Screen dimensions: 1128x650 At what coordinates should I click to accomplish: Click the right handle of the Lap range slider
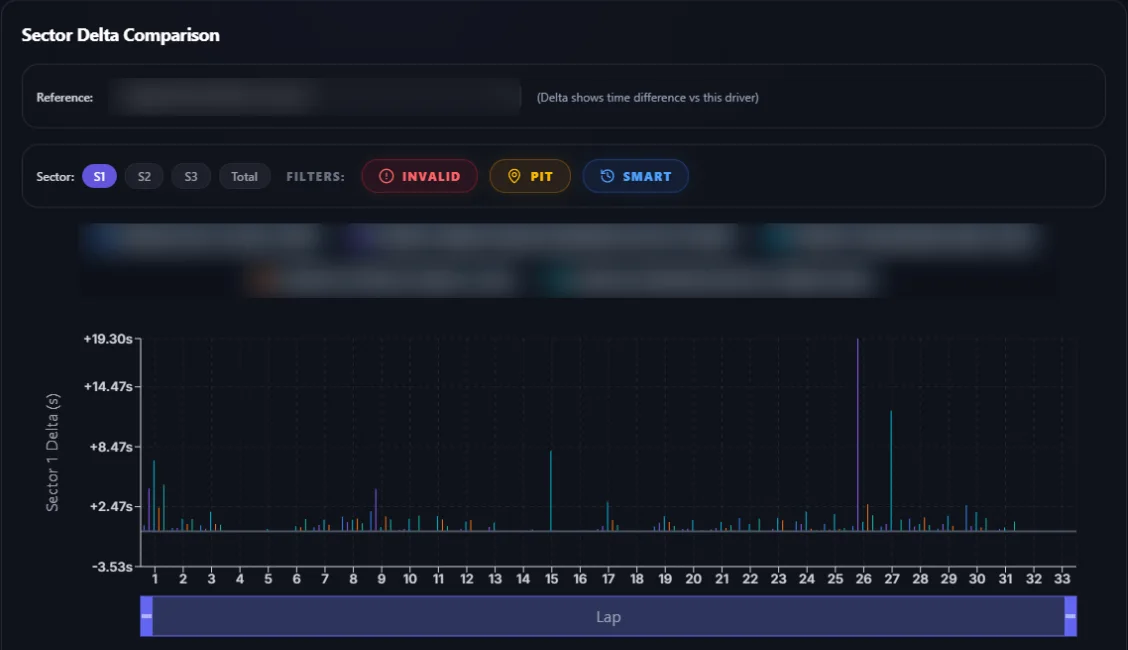[1070, 616]
